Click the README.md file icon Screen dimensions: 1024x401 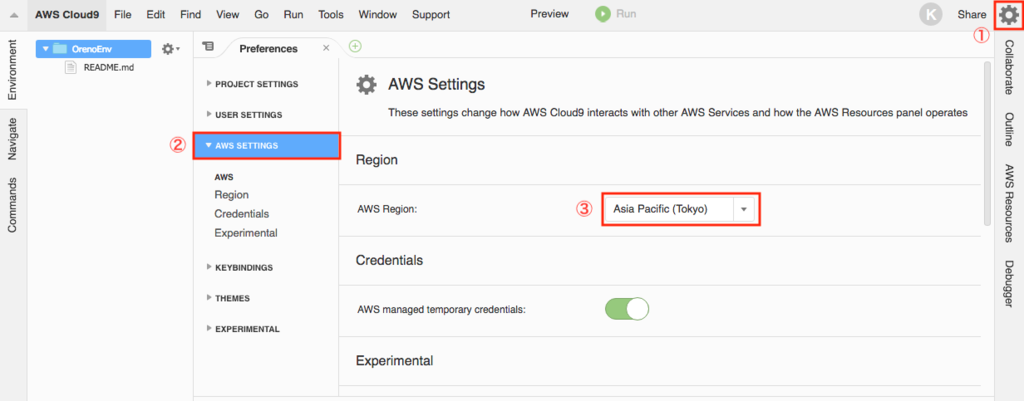pos(71,66)
